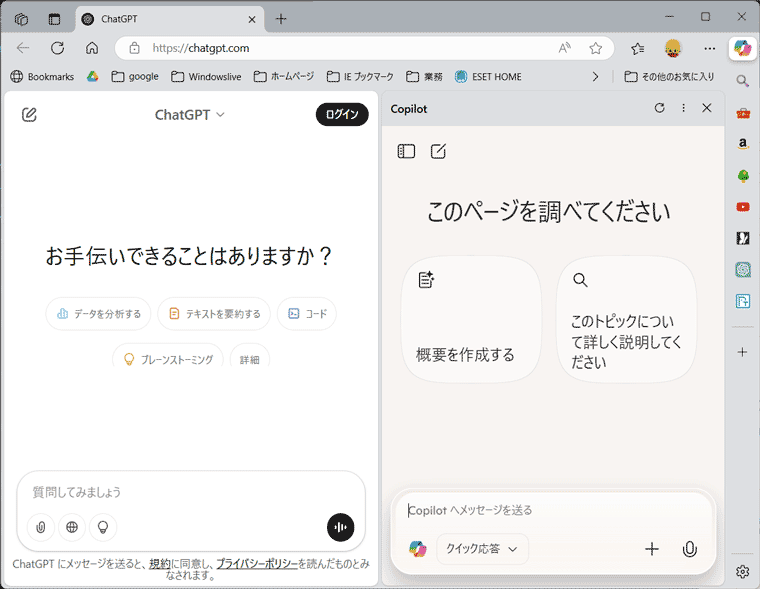
Task: Choose the 概要を作成する card
Action: (x=471, y=319)
